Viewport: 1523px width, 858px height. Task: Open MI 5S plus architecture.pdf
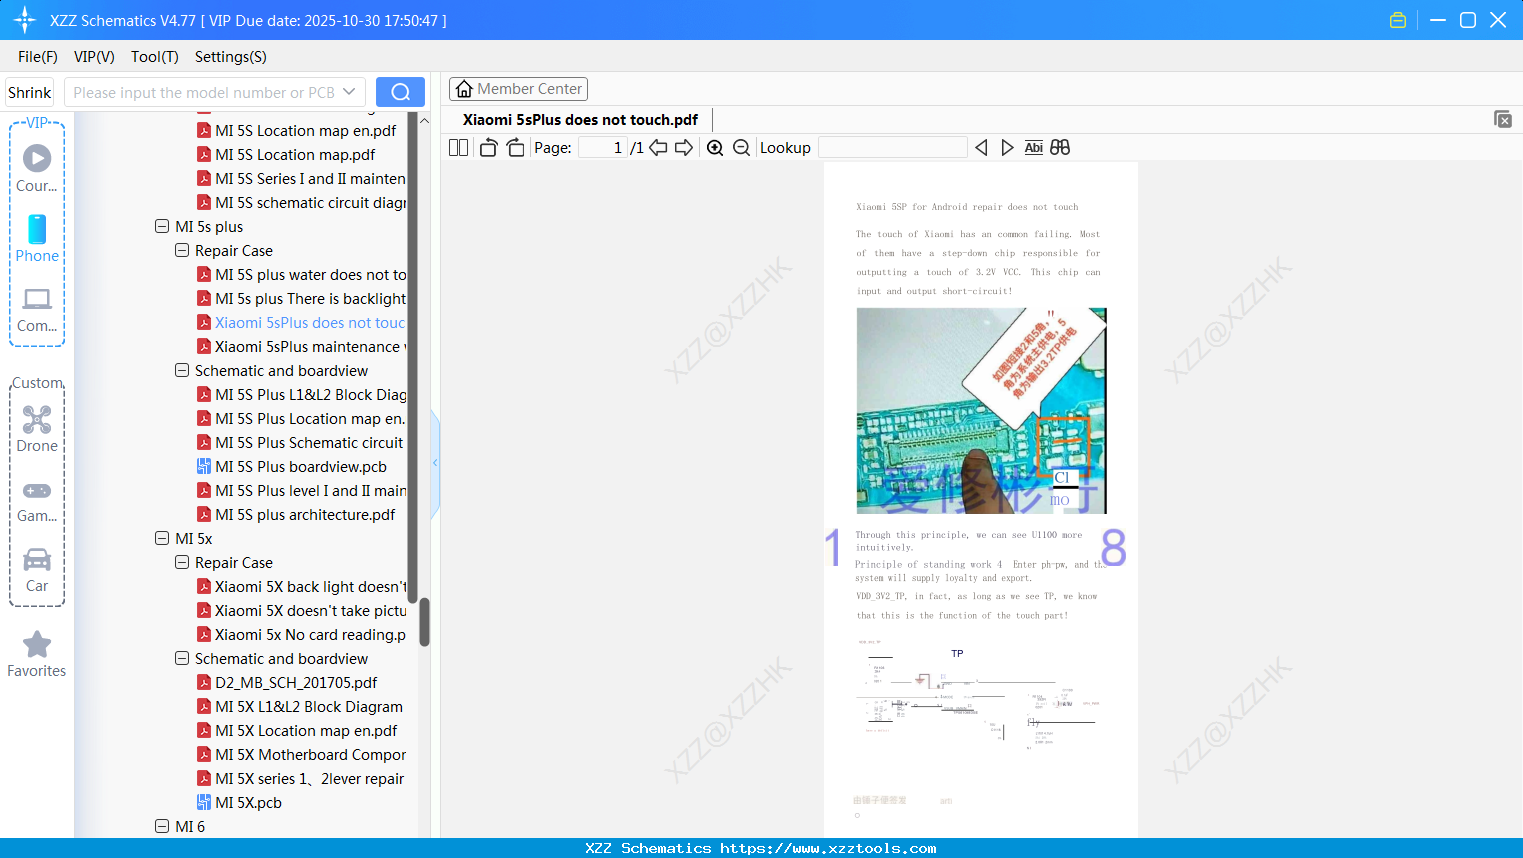[296, 514]
